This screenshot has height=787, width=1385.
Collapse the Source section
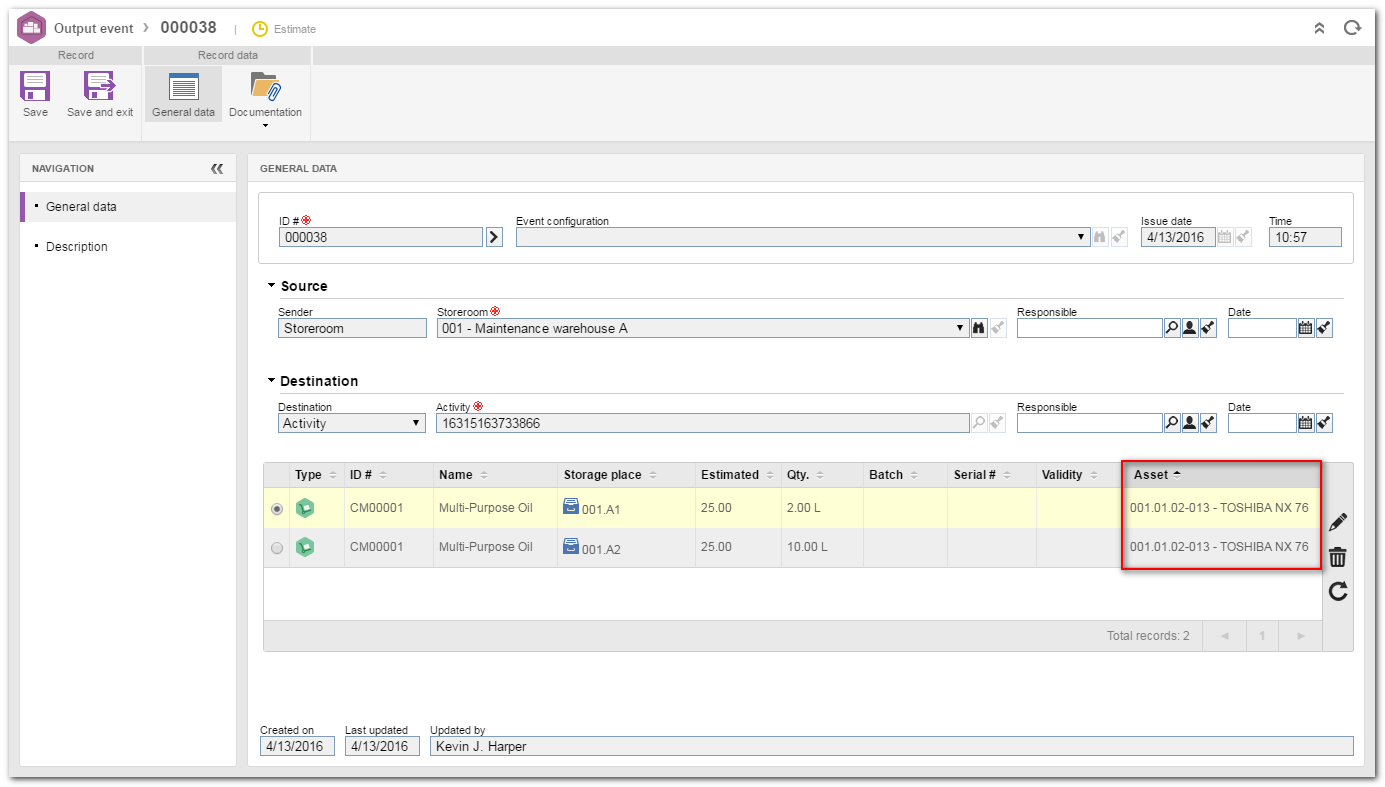coord(272,286)
